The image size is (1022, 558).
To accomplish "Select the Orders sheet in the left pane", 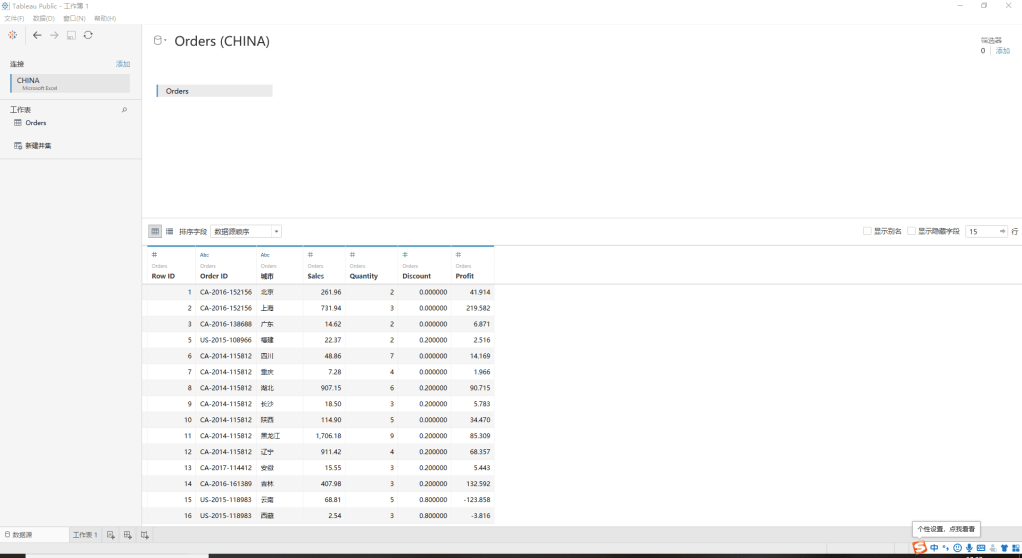I will pos(35,123).
